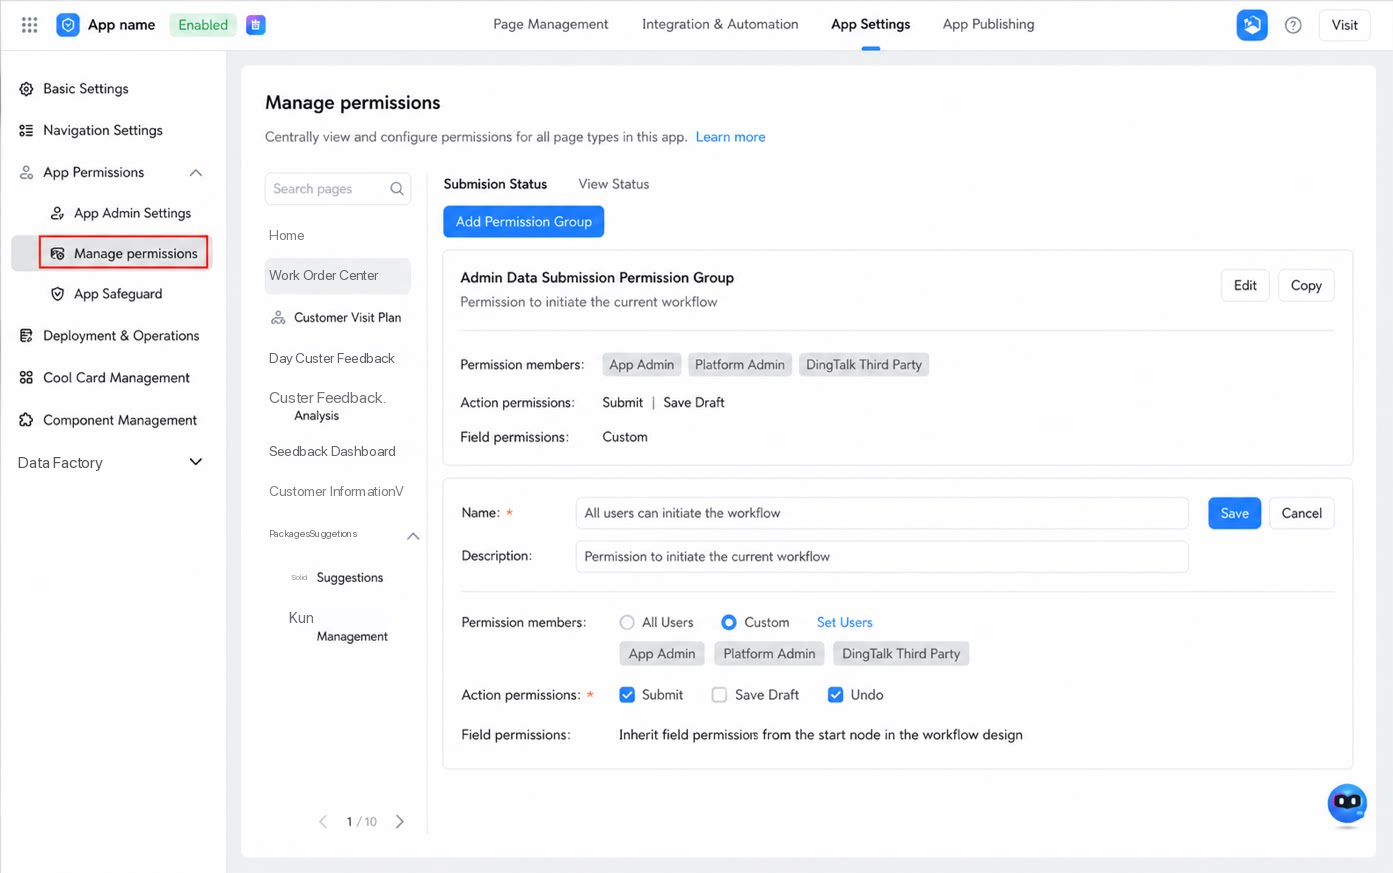Switch to the View Status tab
Image resolution: width=1393 pixels, height=873 pixels.
coord(613,184)
